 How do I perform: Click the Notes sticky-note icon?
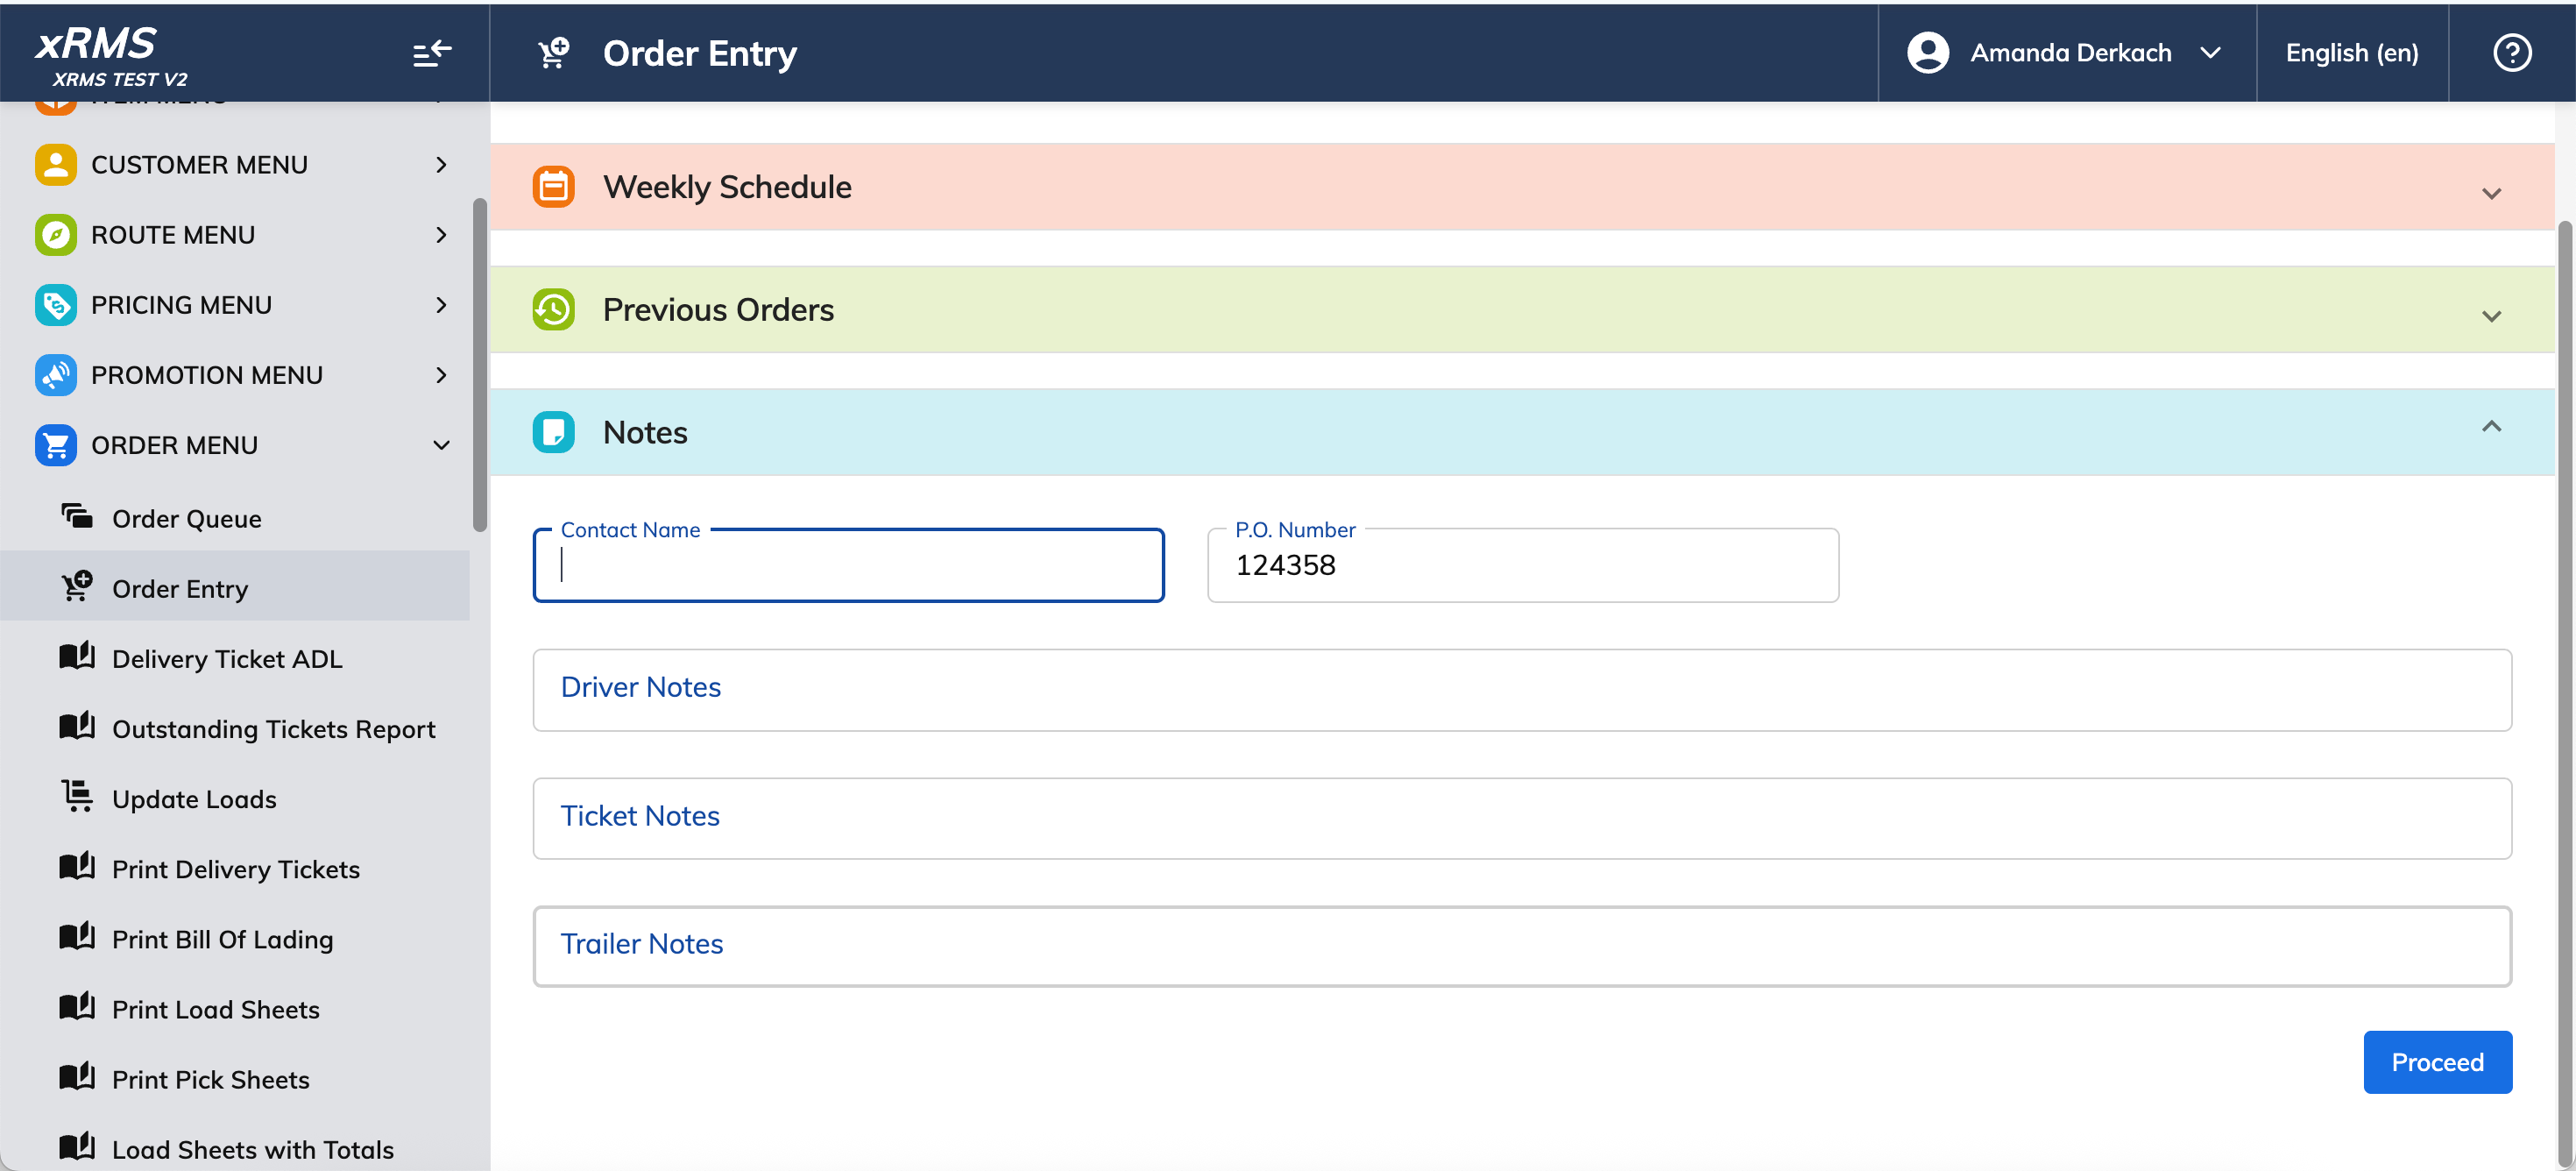(553, 432)
